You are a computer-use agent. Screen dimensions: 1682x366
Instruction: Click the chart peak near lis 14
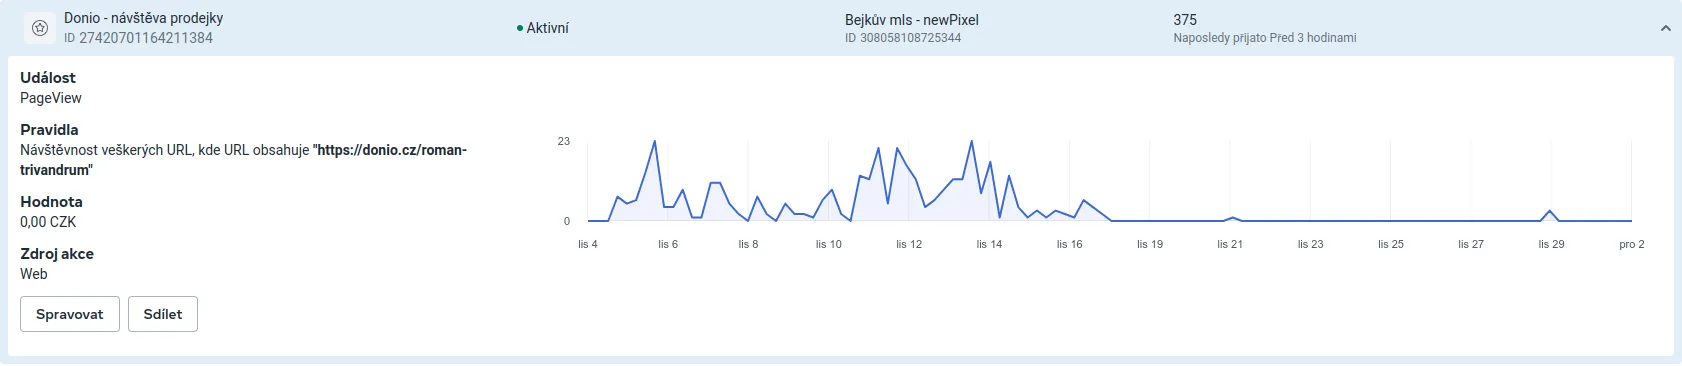point(971,141)
